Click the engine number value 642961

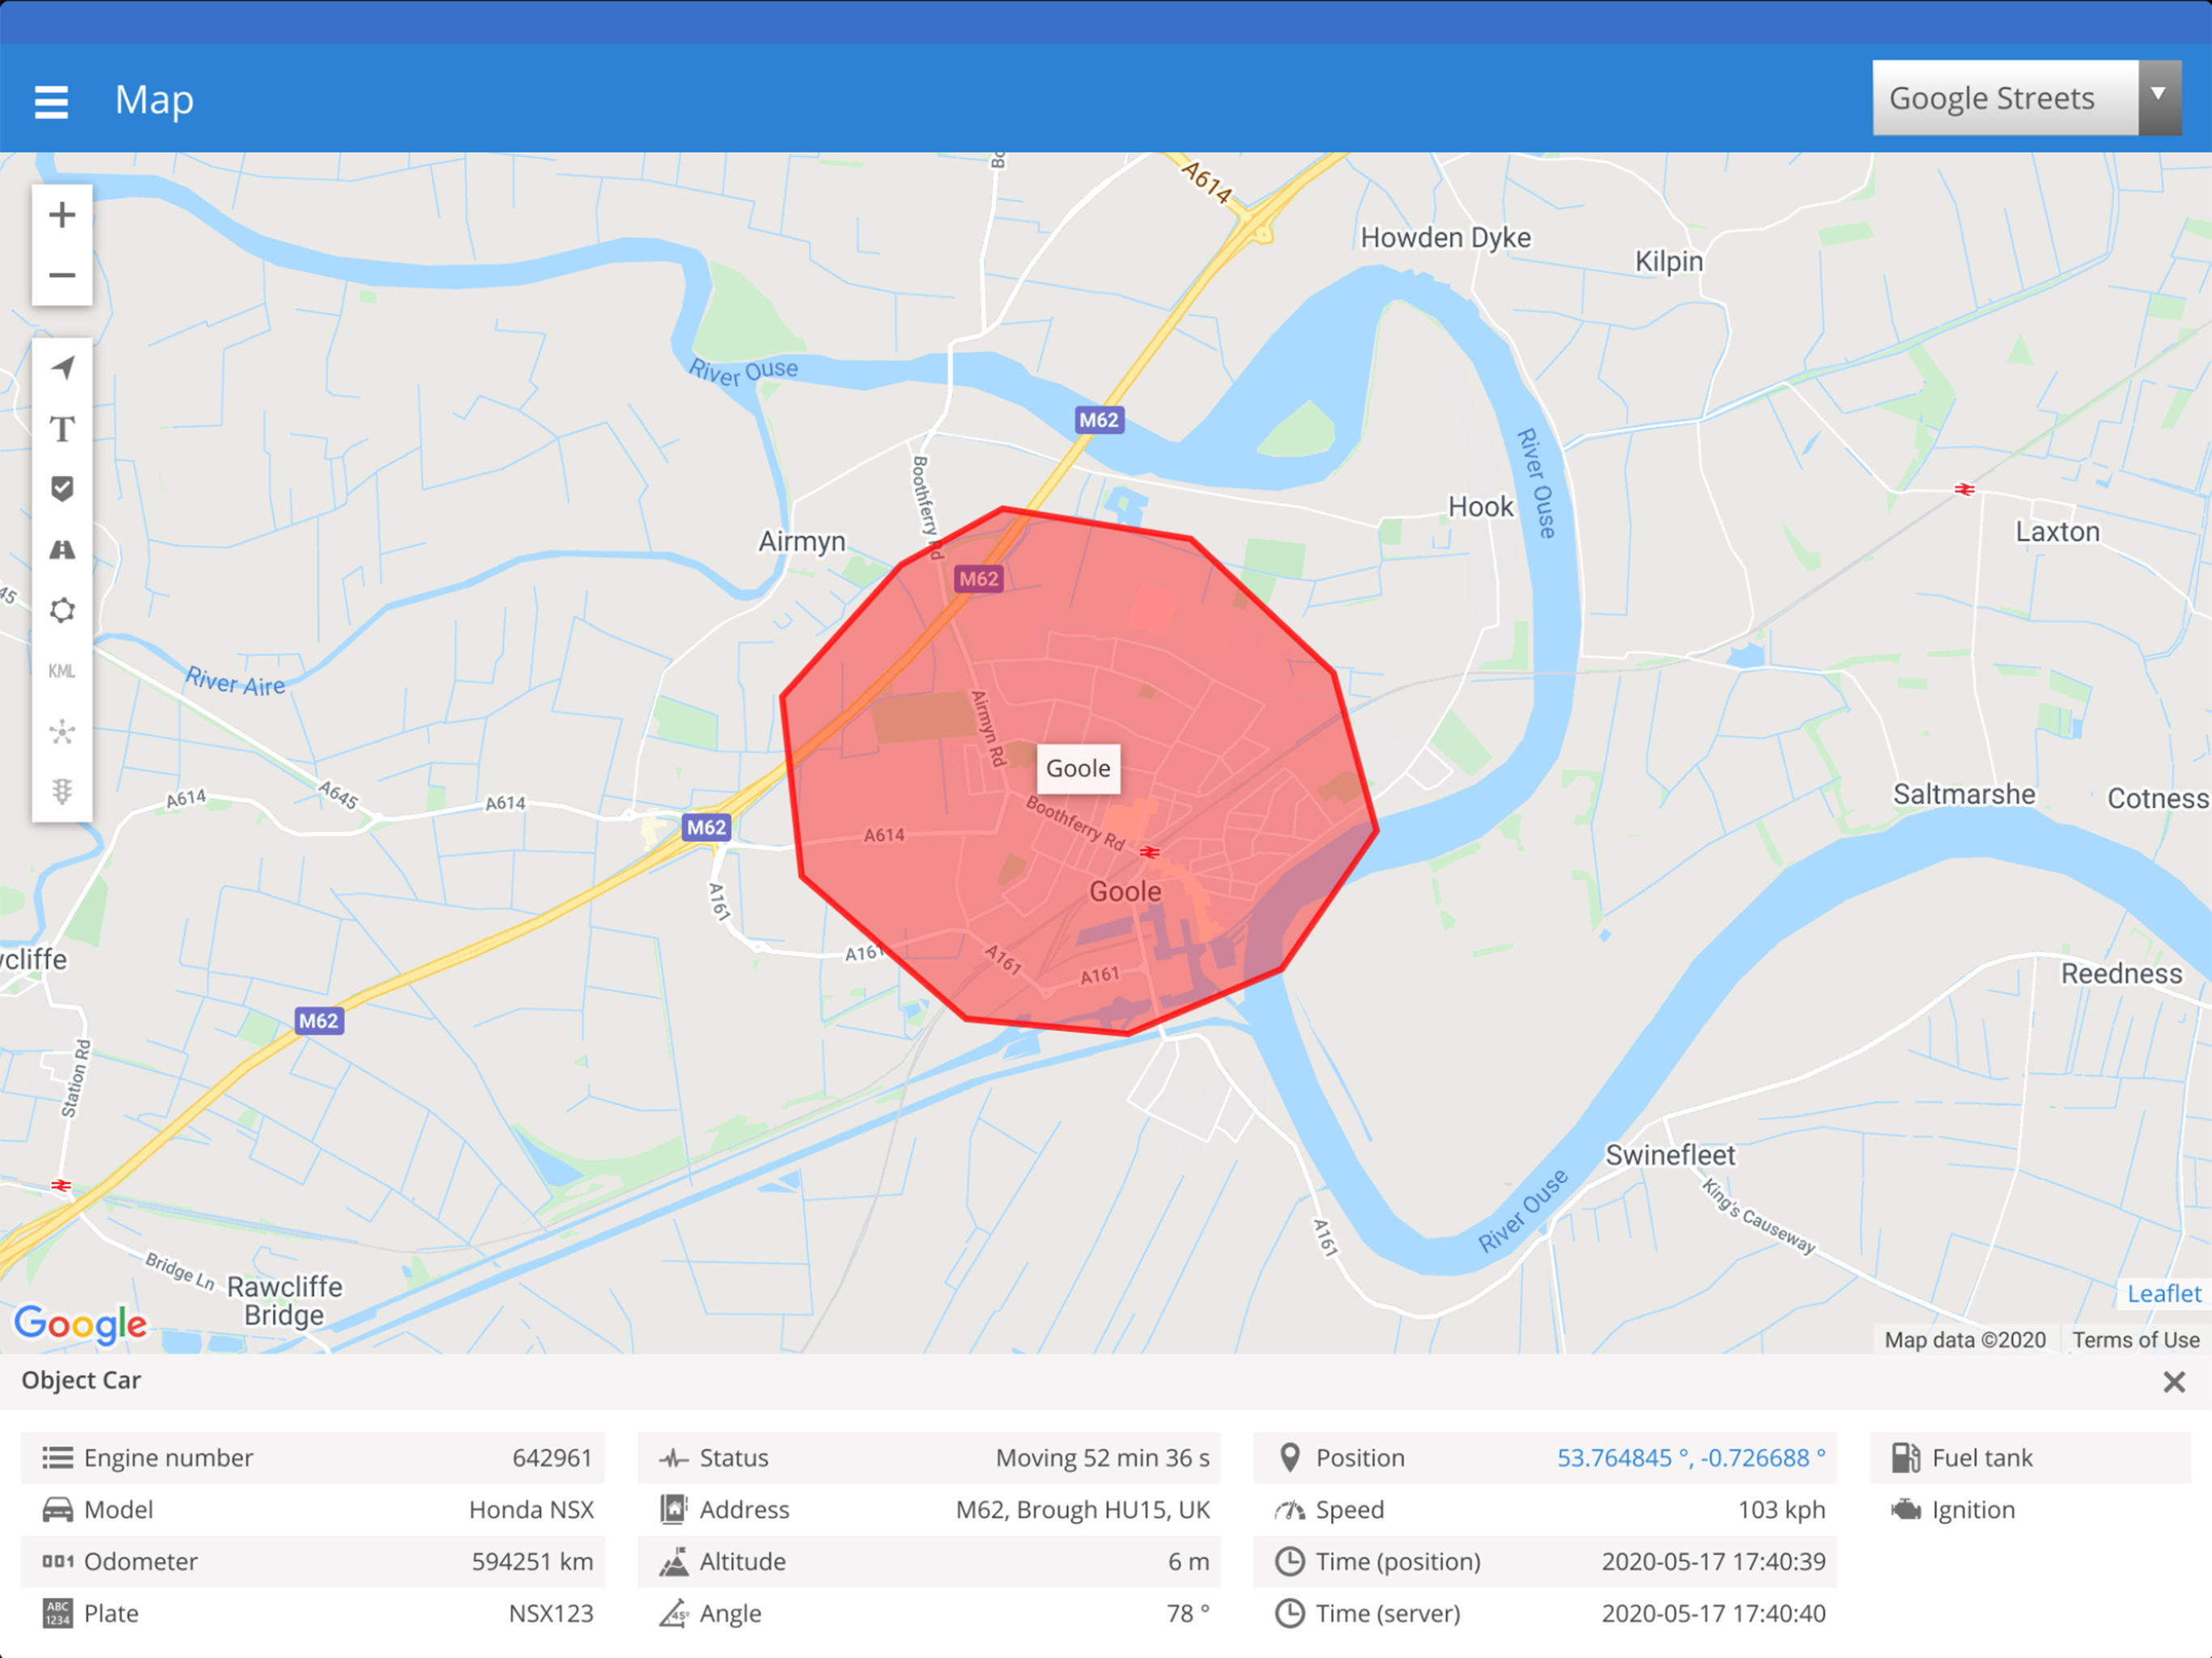pyautogui.click(x=552, y=1458)
